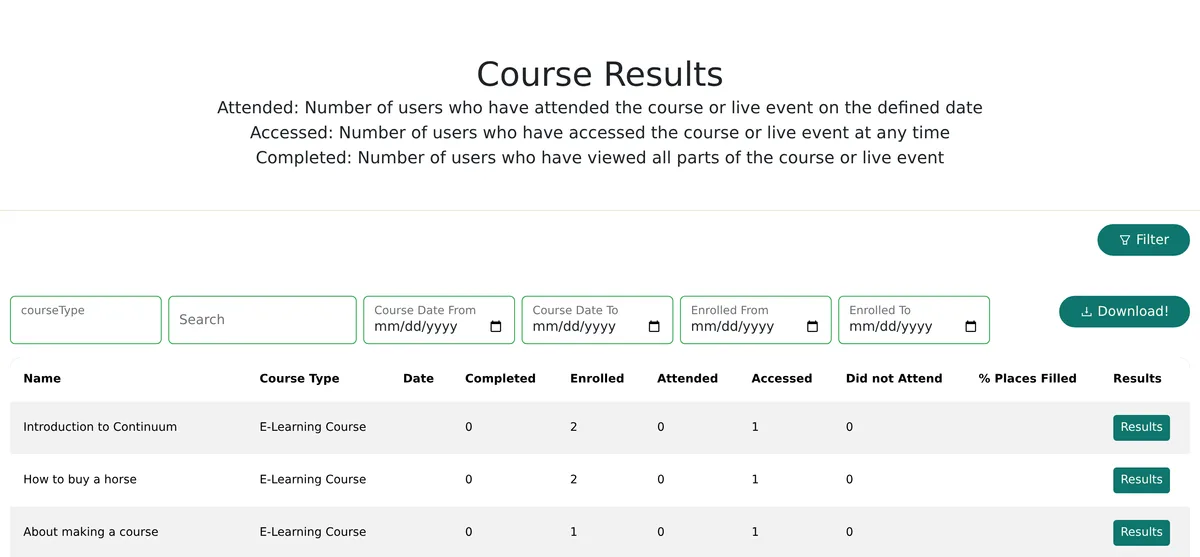Screen dimensions: 1200x557
Task: Click the Completed column header
Action: tap(500, 379)
